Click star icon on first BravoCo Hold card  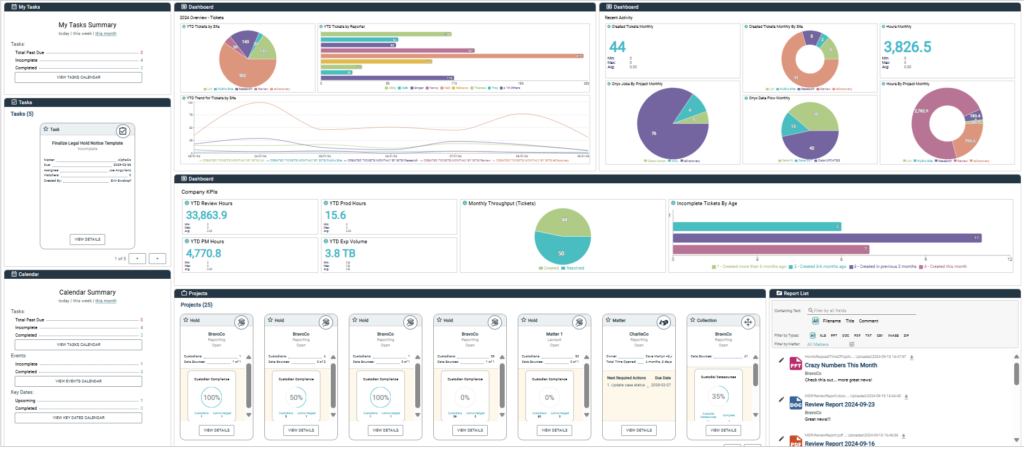(187, 319)
